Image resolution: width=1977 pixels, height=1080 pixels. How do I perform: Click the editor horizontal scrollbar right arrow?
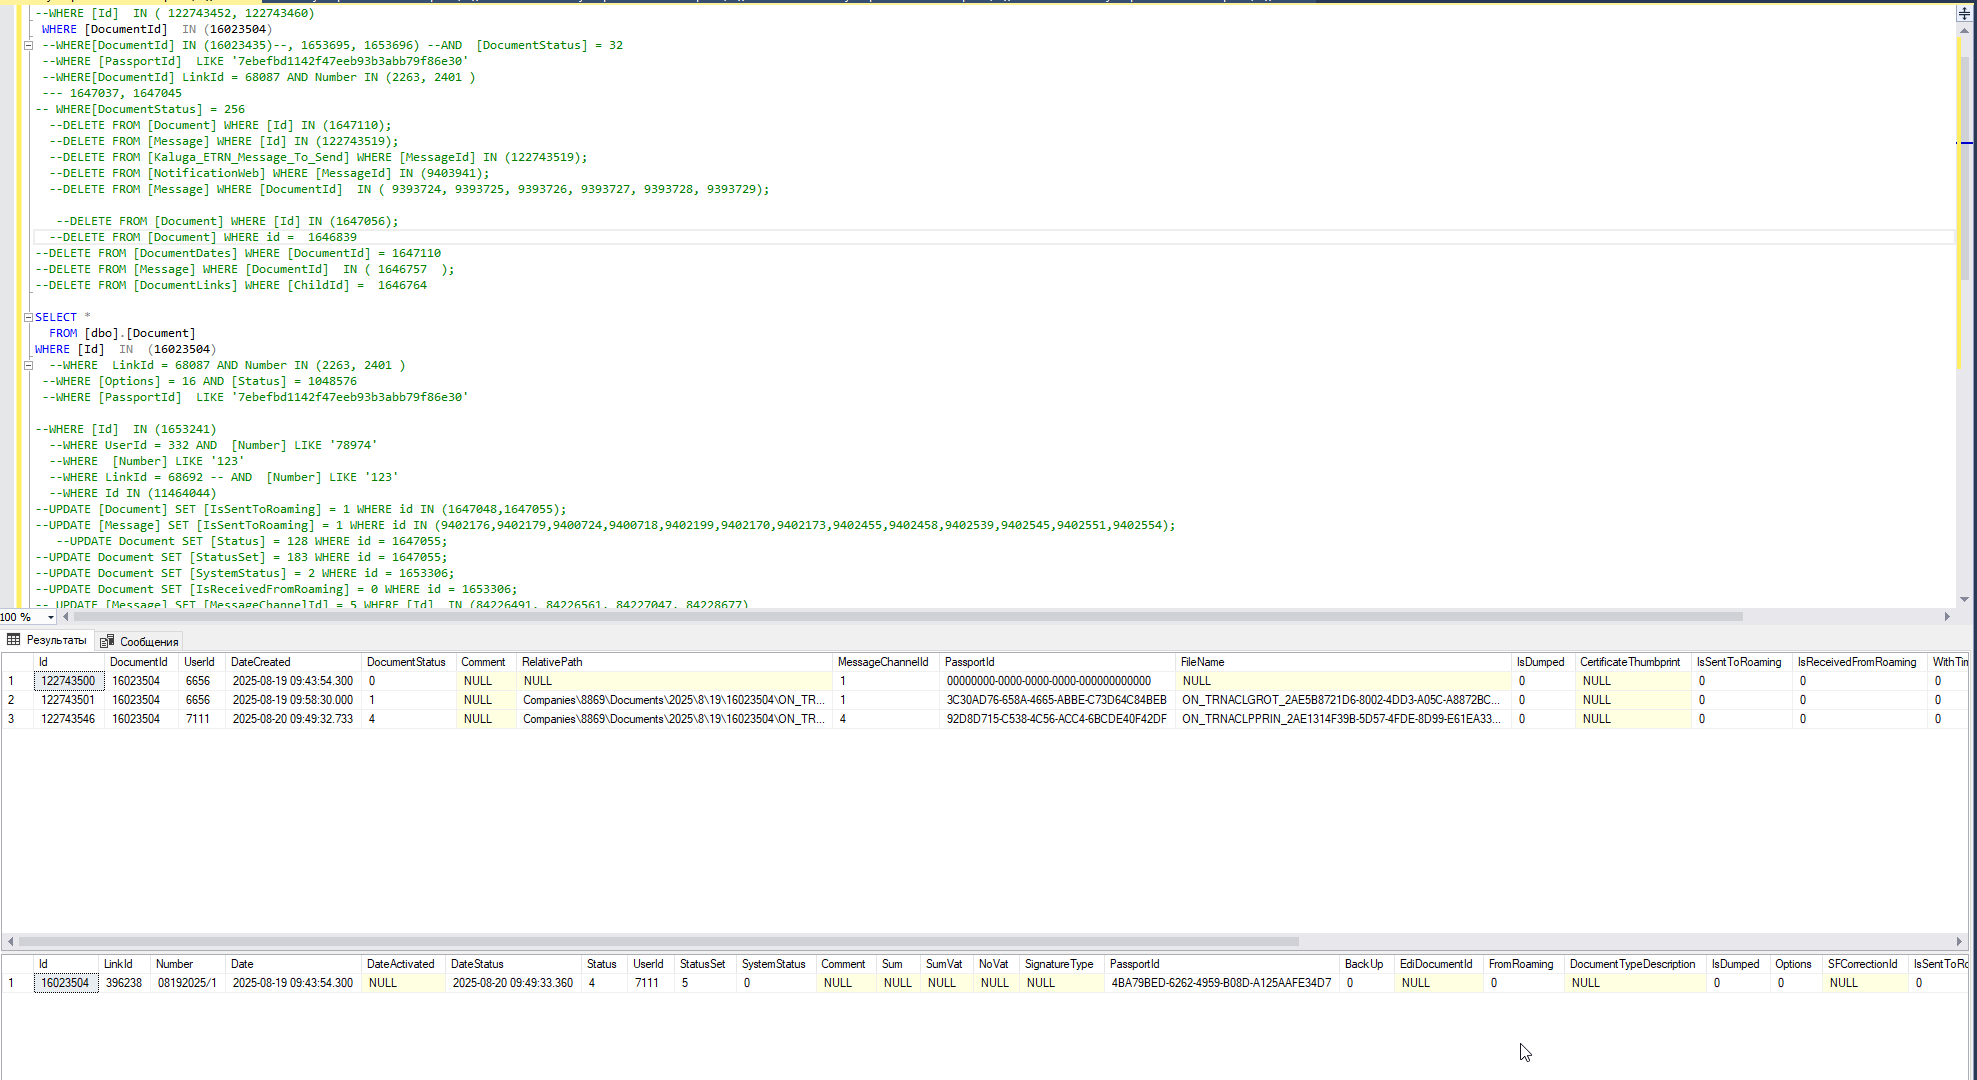pos(1947,617)
